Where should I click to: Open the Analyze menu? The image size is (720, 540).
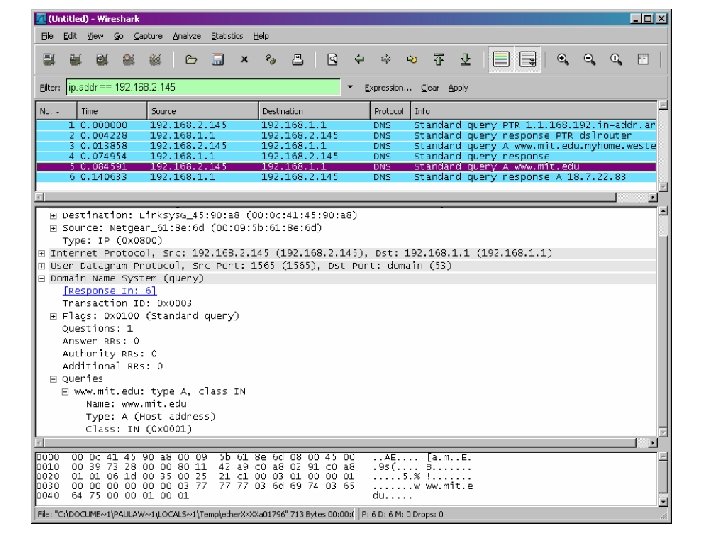tap(186, 36)
